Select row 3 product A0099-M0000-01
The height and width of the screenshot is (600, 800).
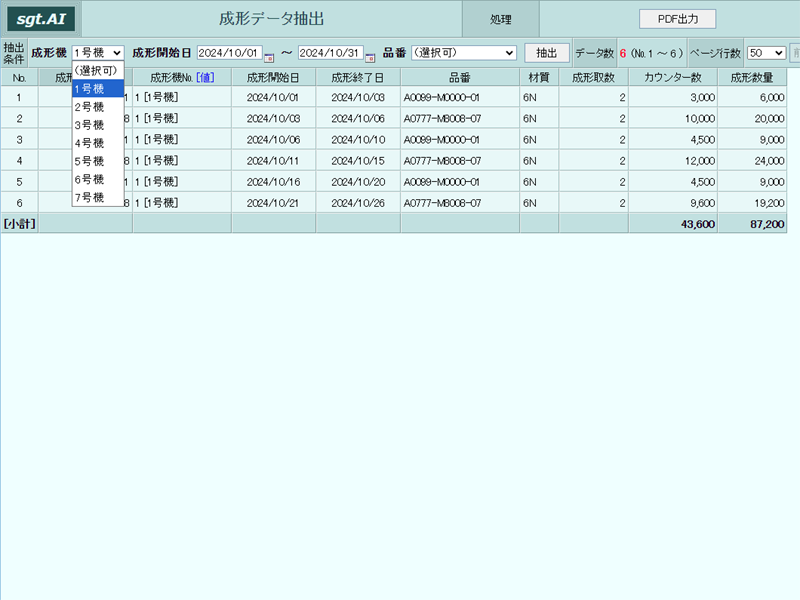(x=442, y=140)
